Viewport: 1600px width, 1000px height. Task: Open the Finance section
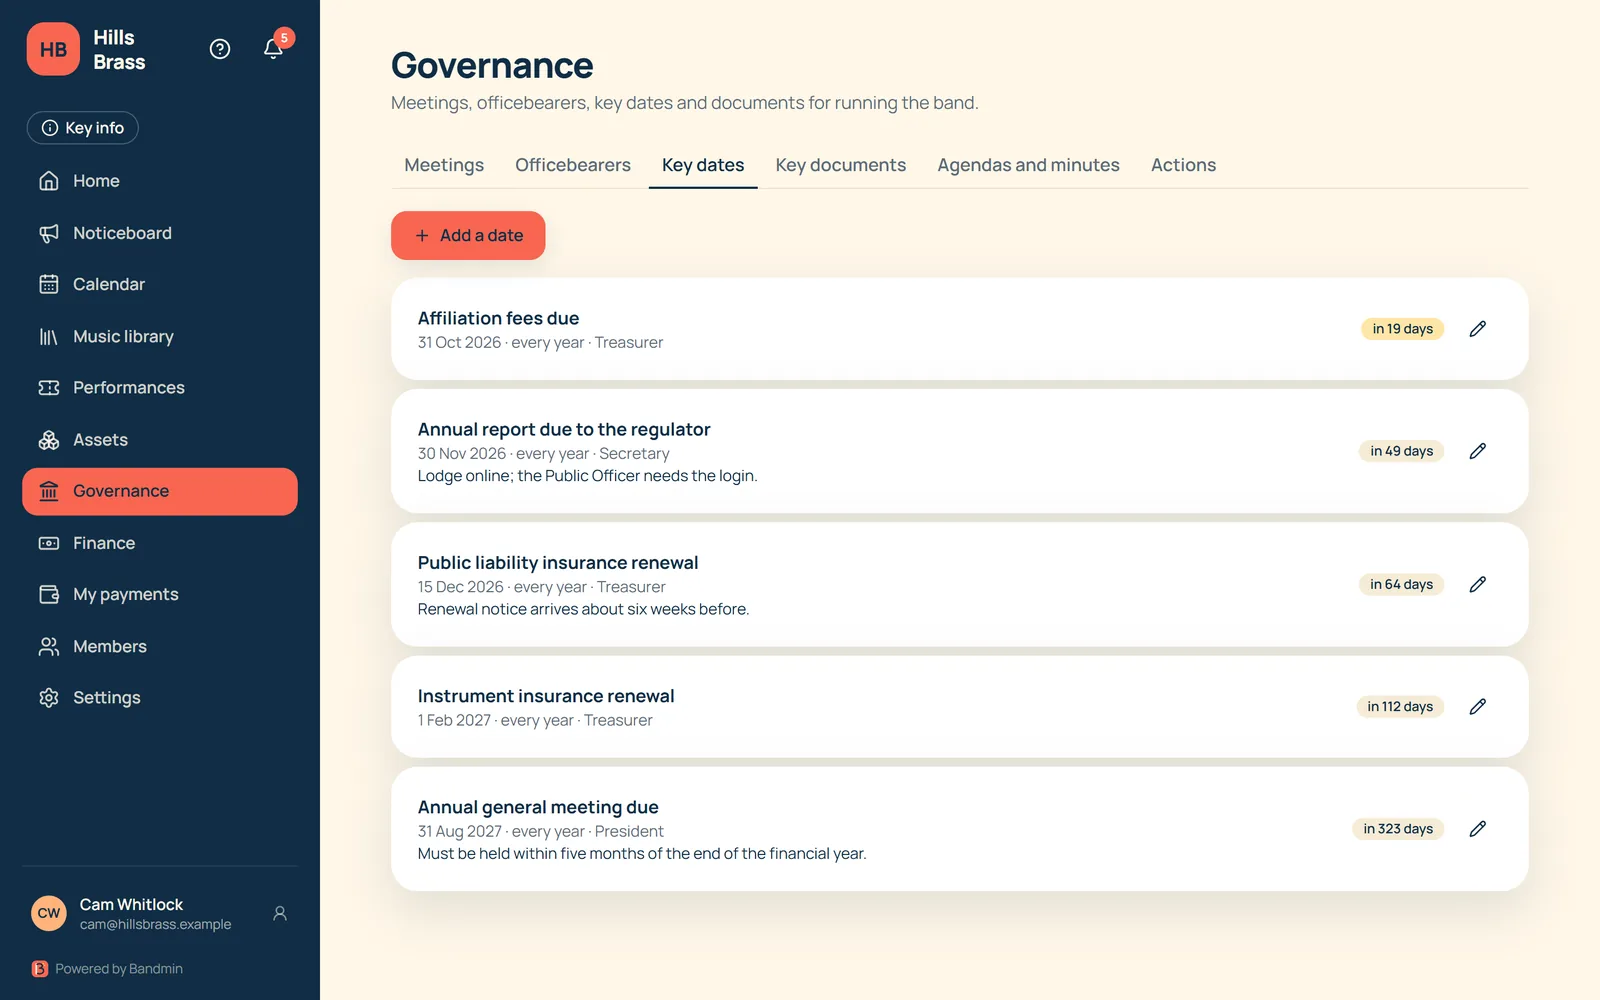(160, 543)
